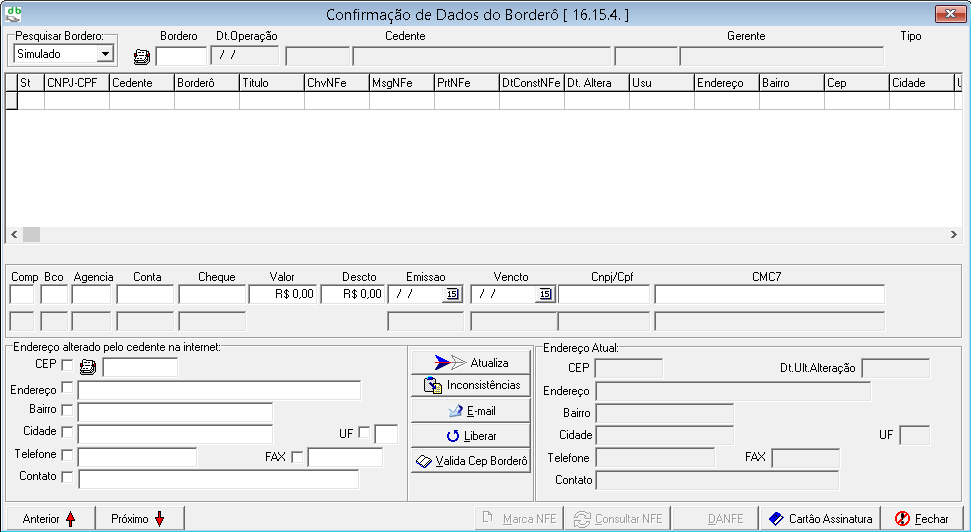Open the Vencto date calendar picker
The height and width of the screenshot is (532, 971).
coord(545,294)
